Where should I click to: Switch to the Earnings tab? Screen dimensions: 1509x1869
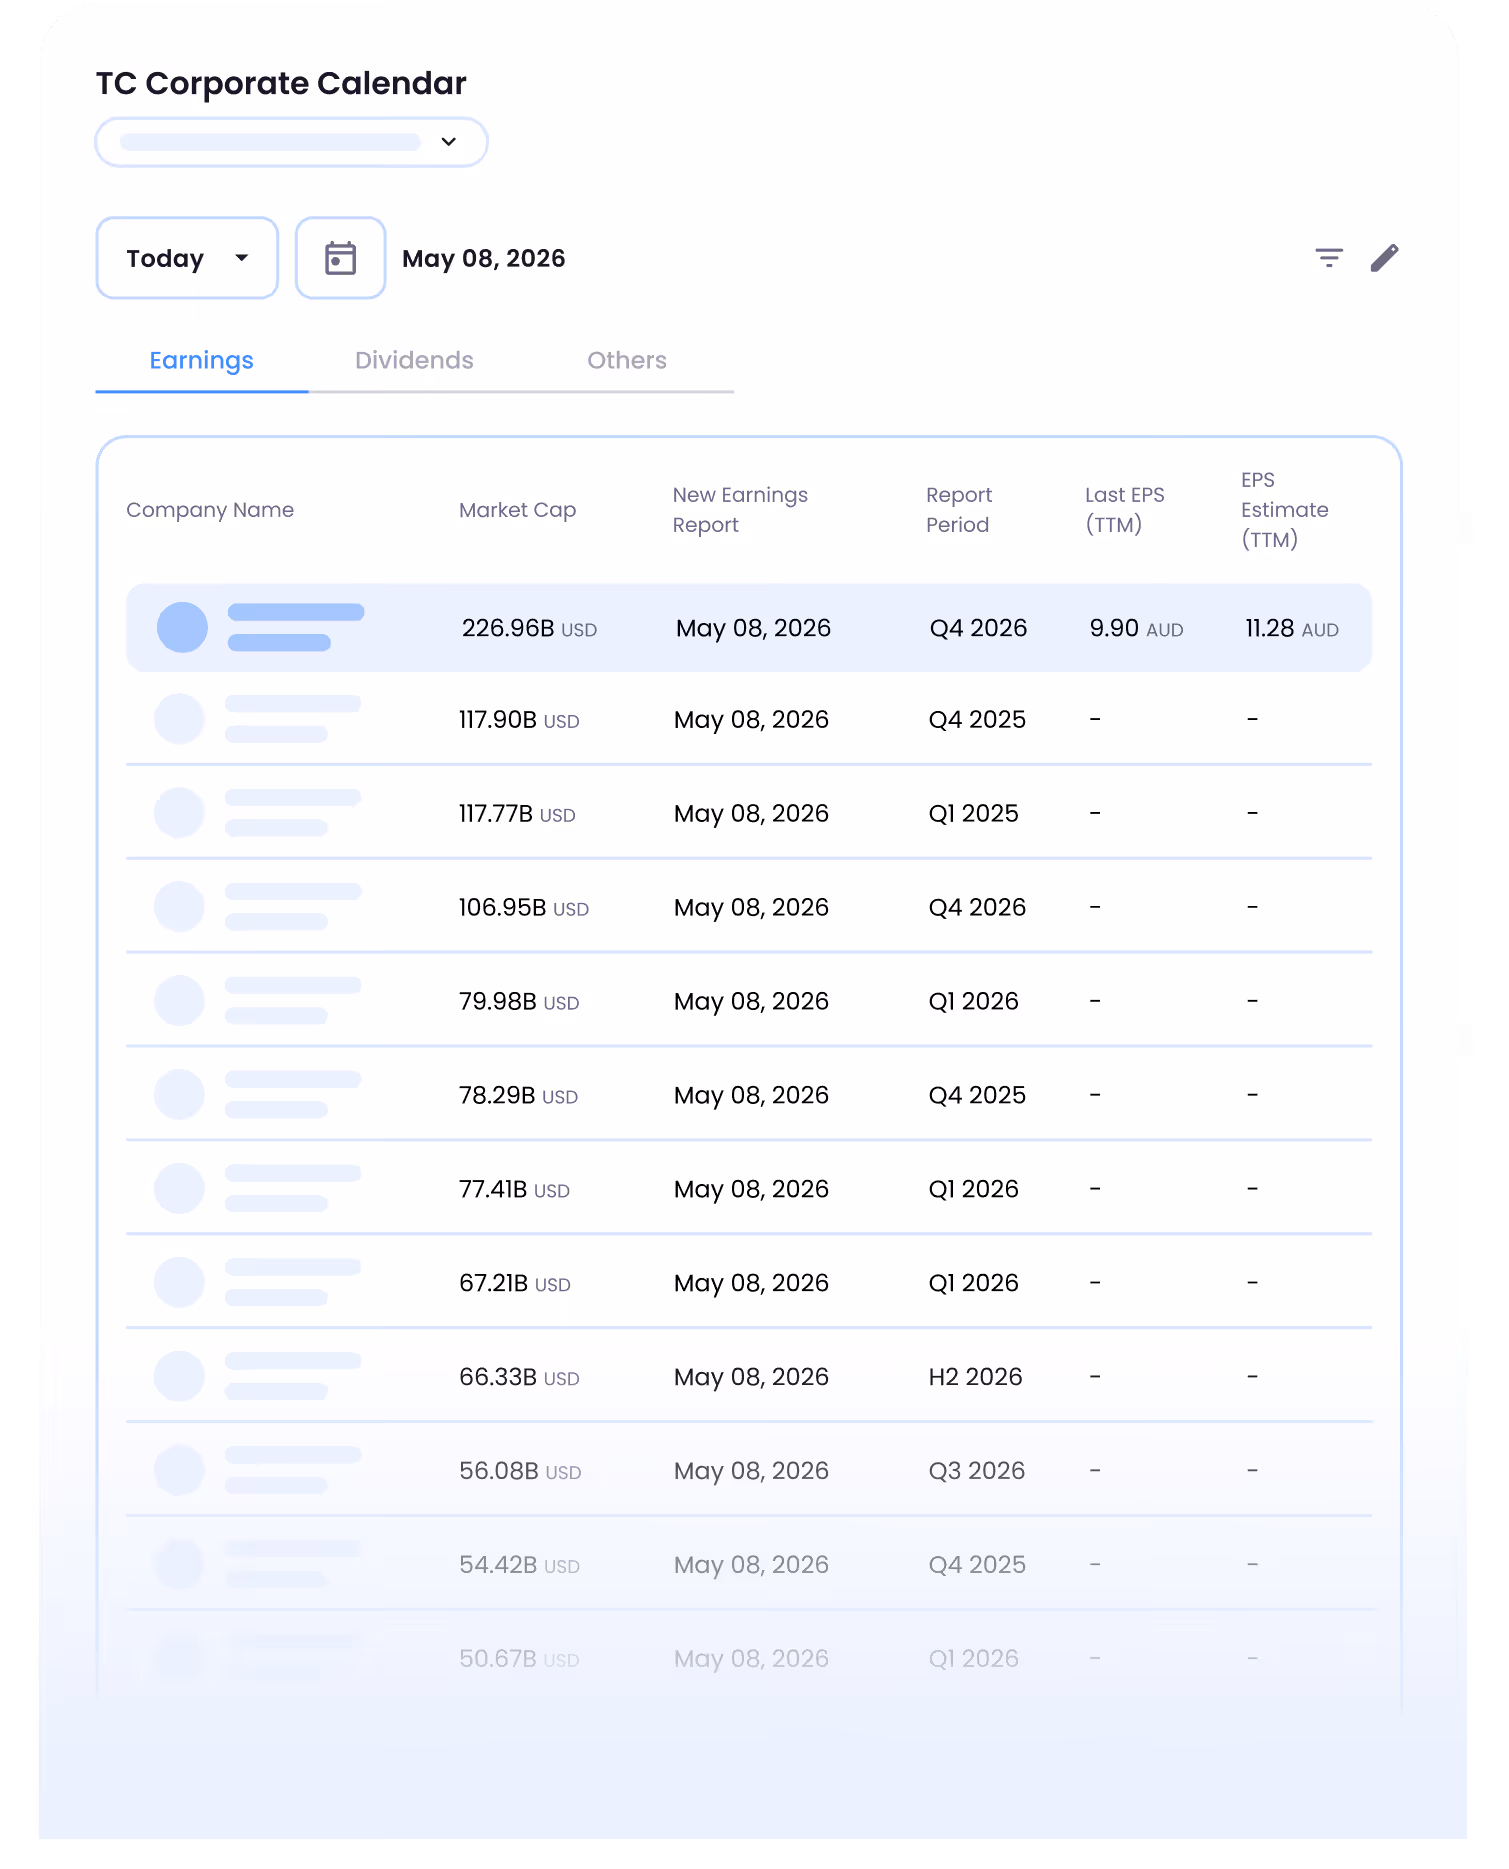click(201, 360)
